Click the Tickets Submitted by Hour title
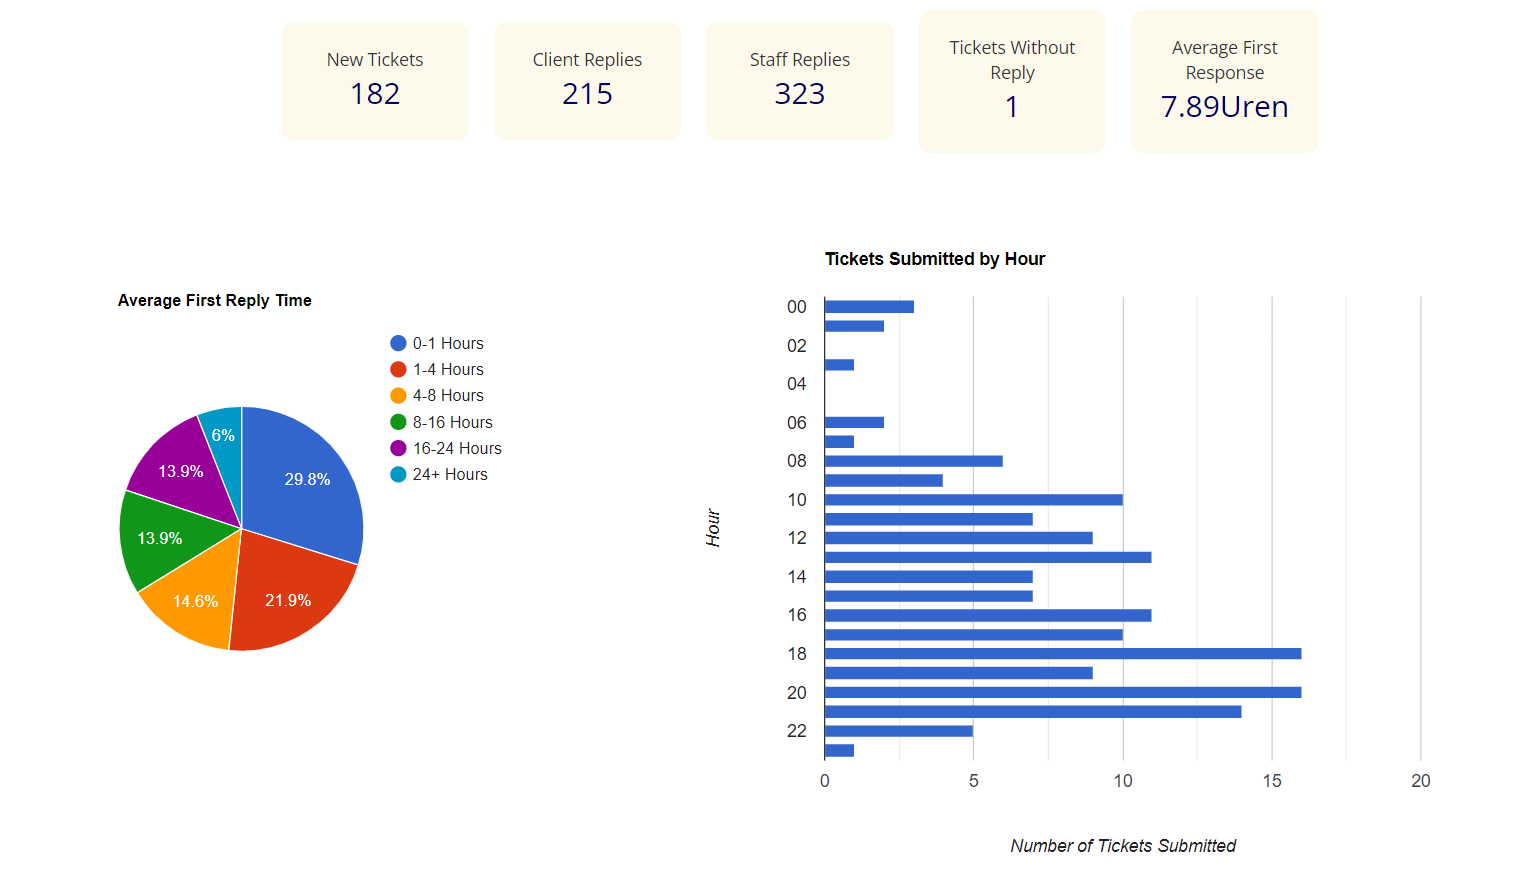The width and height of the screenshot is (1517, 883). [934, 259]
